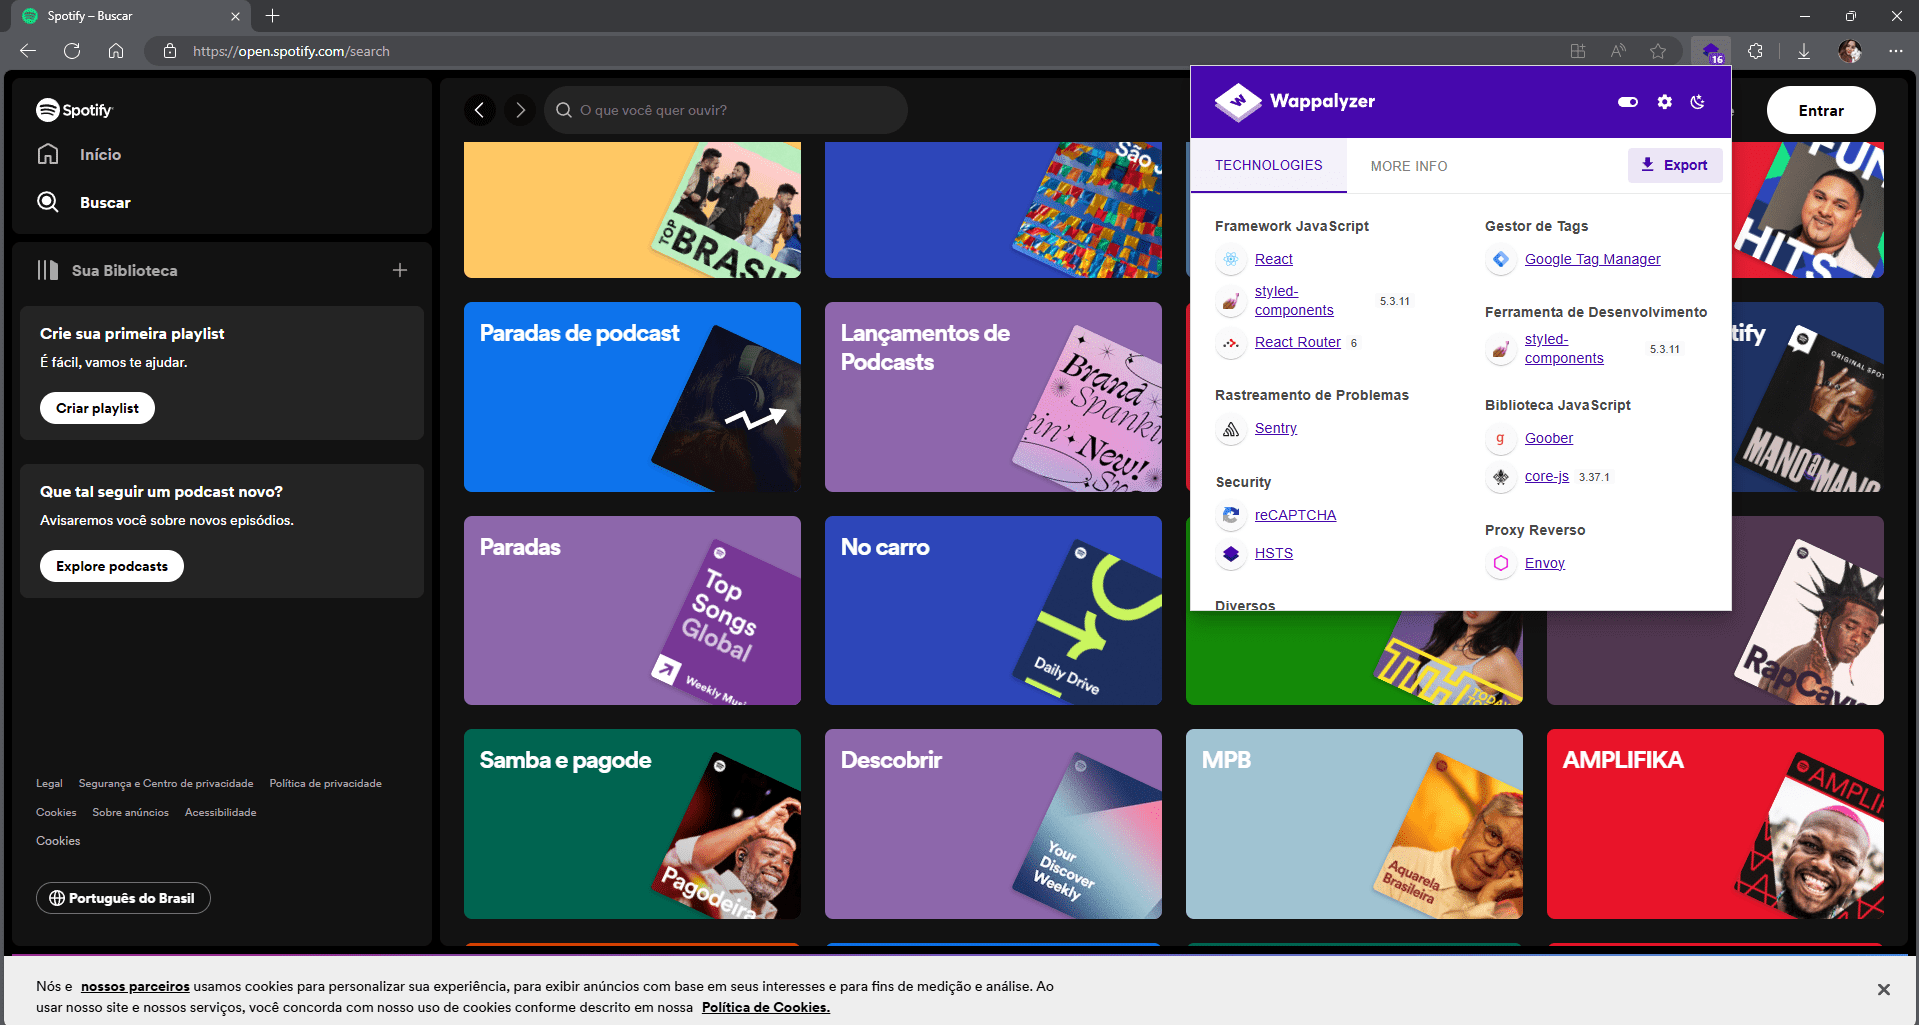The image size is (1919, 1025).
Task: Open the Descobrir category card
Action: (993, 824)
